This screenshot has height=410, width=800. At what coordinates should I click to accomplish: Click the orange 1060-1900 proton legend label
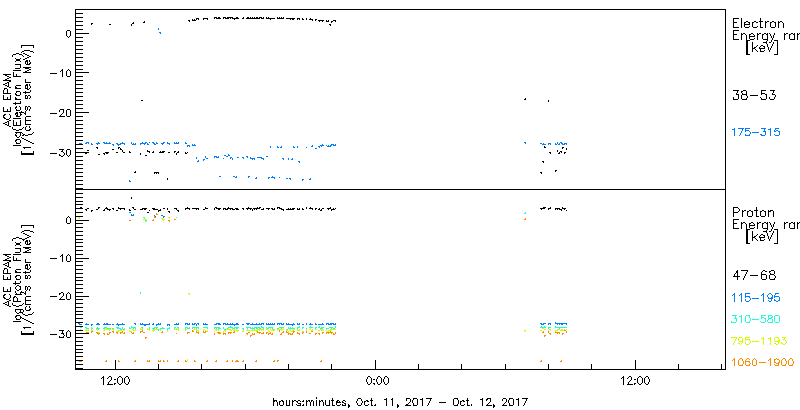(763, 363)
